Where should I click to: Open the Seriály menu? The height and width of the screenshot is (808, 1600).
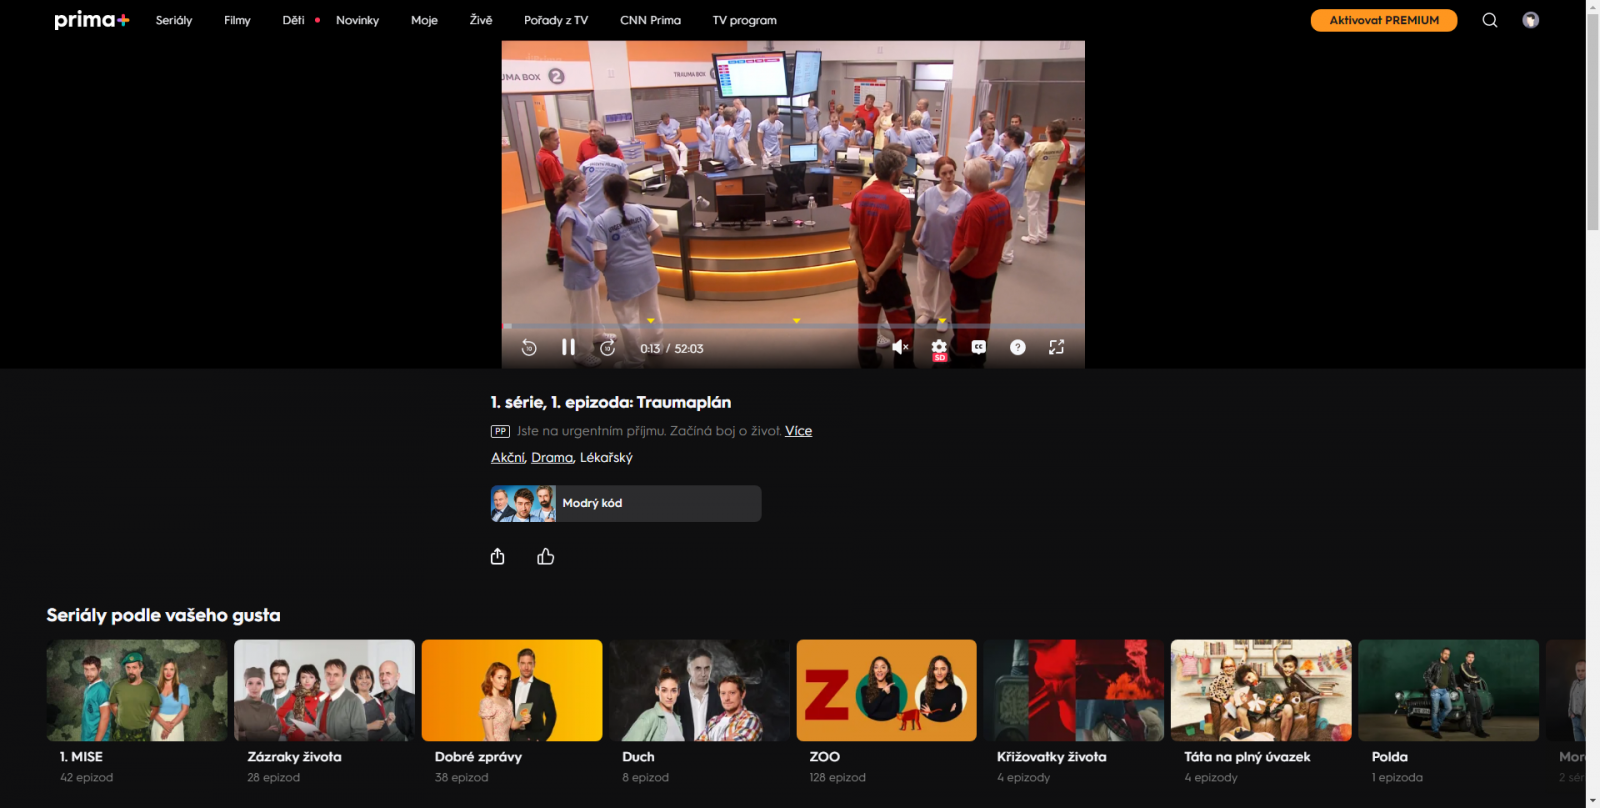174,20
